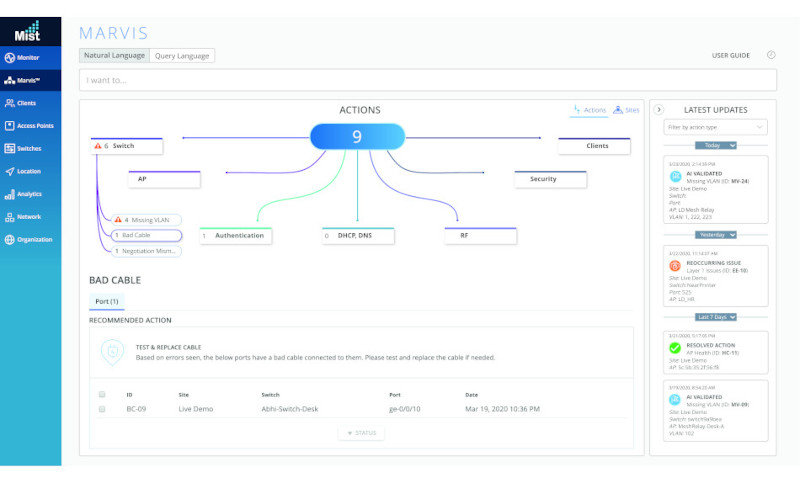Select the Location sidebar icon
Screen dimensions: 800x483
(x=10, y=171)
